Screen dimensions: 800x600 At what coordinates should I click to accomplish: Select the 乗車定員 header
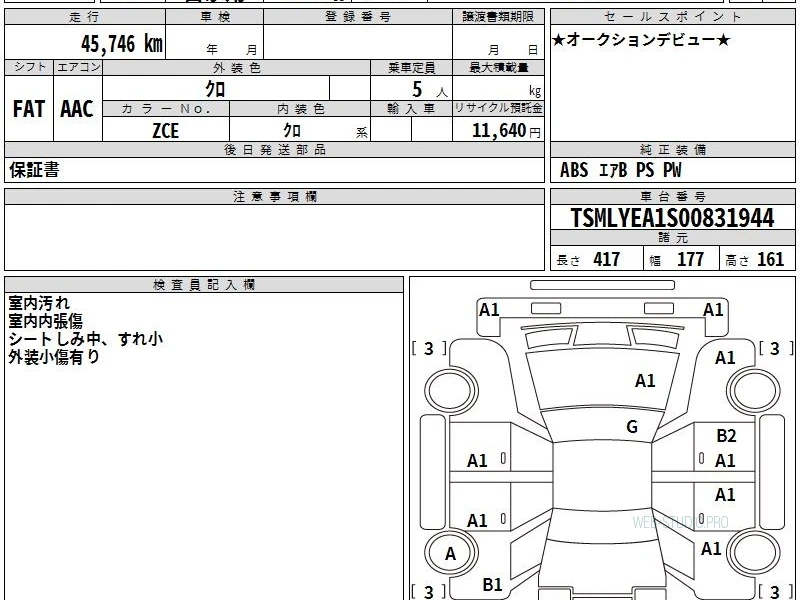tap(411, 67)
